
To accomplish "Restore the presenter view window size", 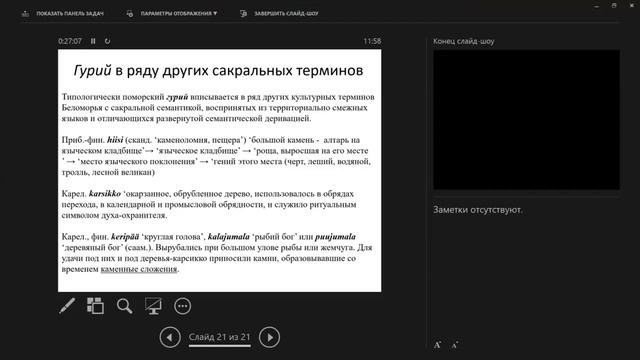I will point(614,6).
